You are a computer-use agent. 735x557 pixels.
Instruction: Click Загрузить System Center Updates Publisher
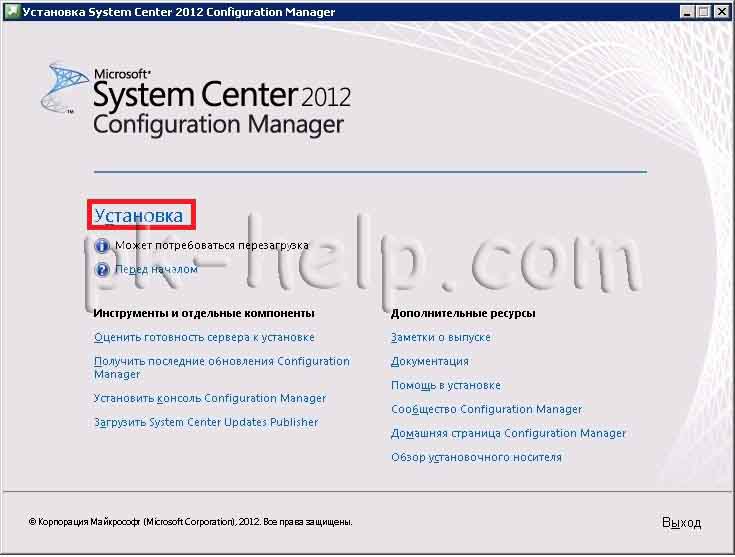tap(206, 422)
